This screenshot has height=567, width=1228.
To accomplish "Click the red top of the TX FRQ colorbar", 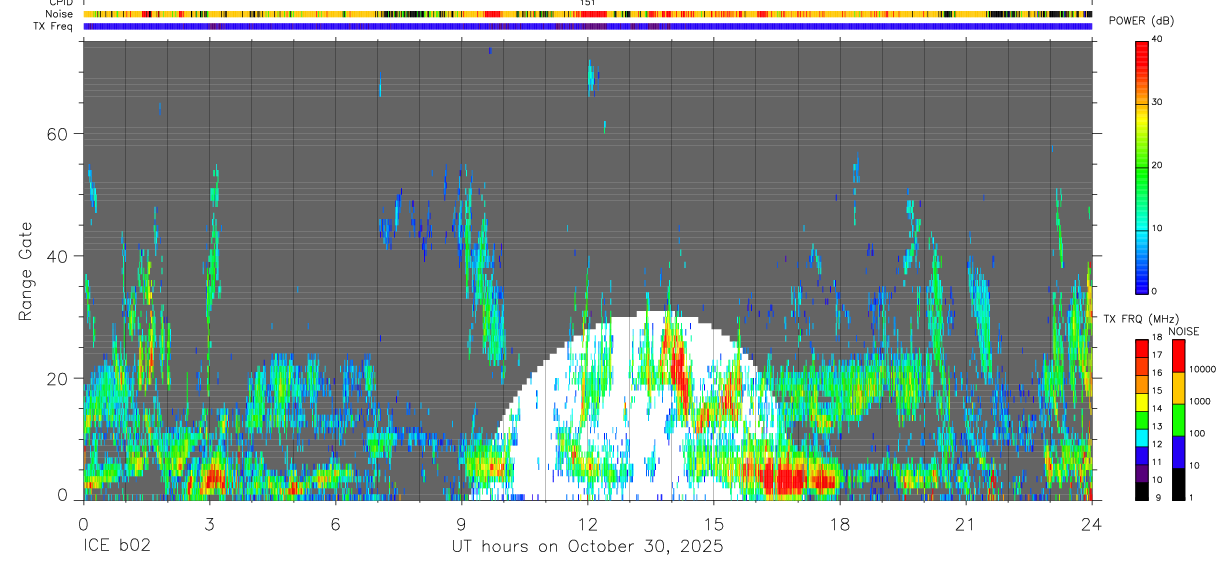I will click(x=1142, y=348).
